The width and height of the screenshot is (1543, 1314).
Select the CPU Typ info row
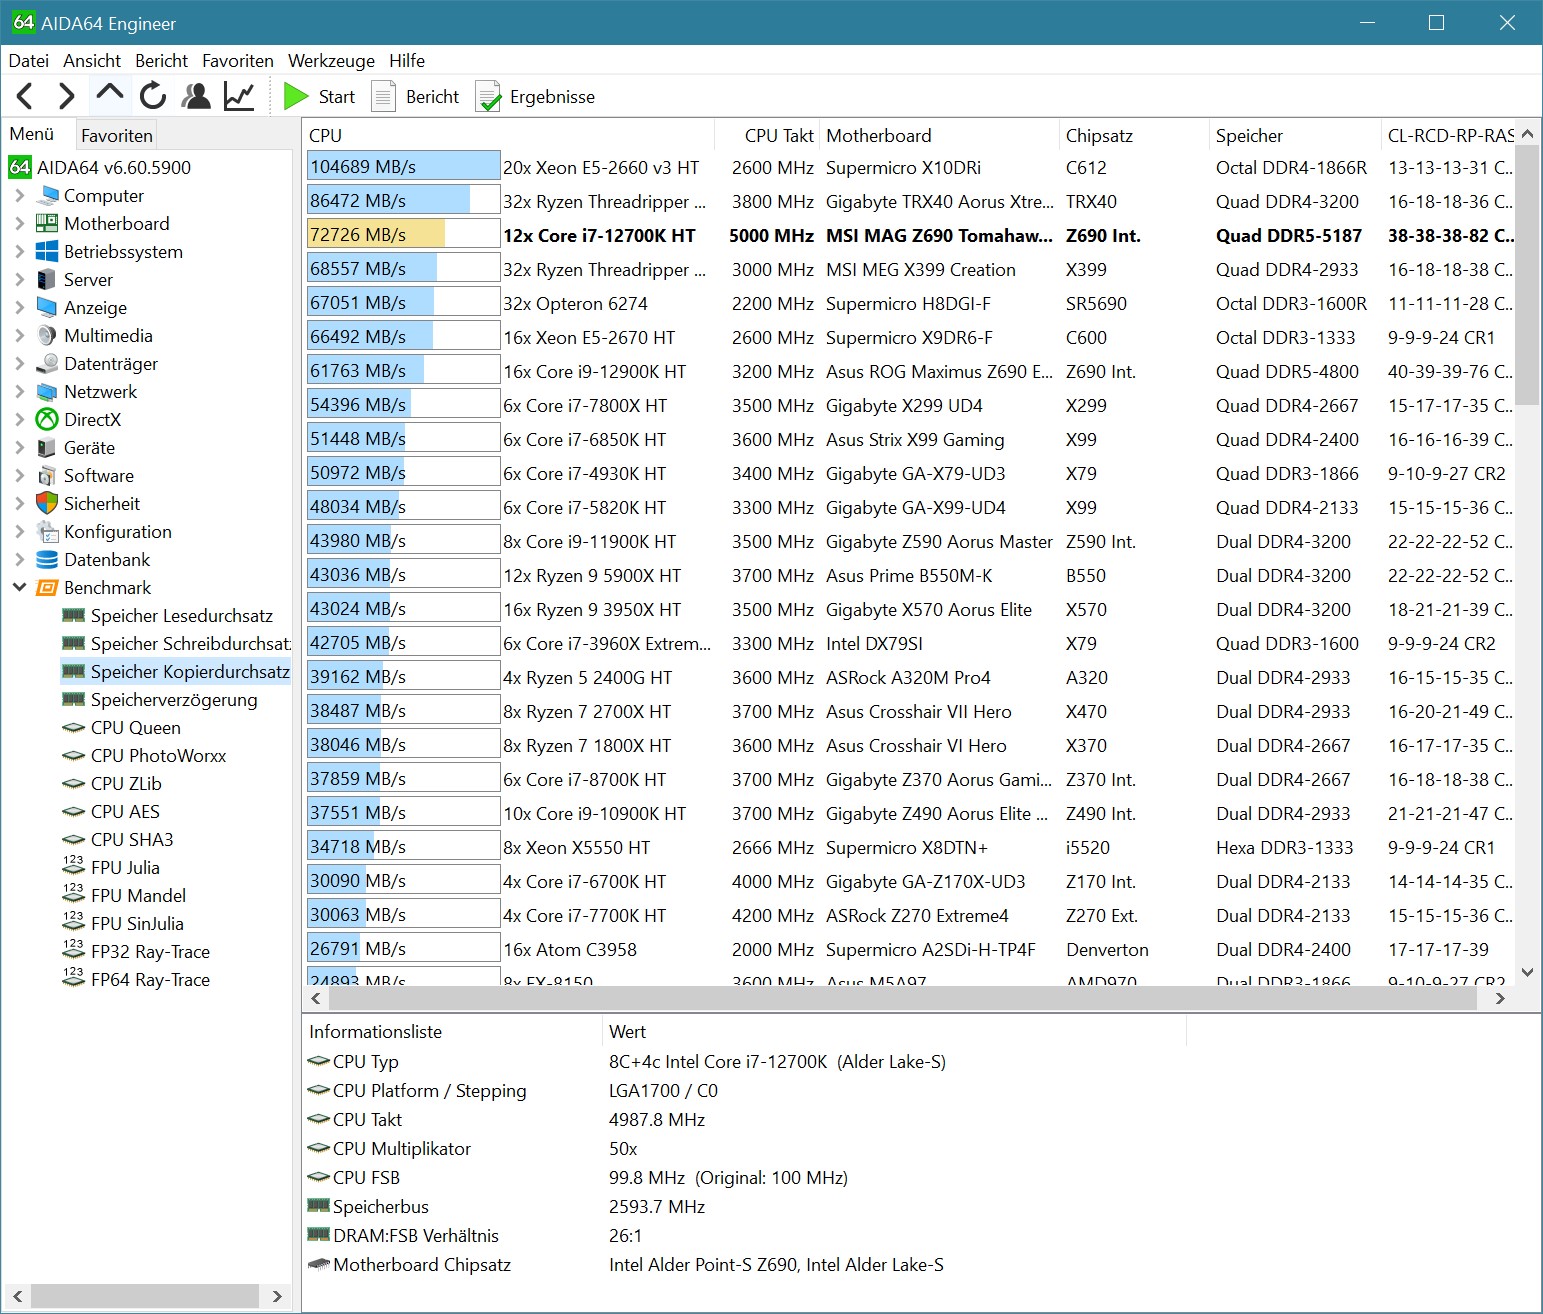pos(627,1062)
